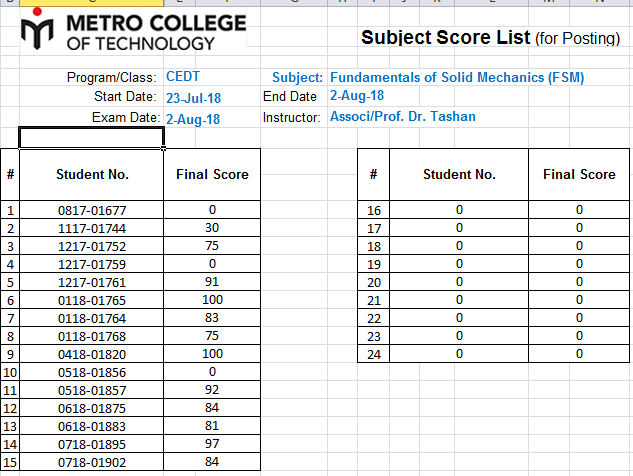The image size is (633, 476).
Task: Select student number 0118-01765
Action: [x=92, y=300]
